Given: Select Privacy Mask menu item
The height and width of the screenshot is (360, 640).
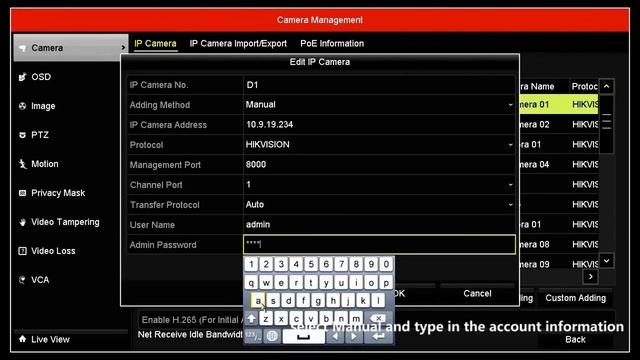Looking at the screenshot, I should [58, 193].
